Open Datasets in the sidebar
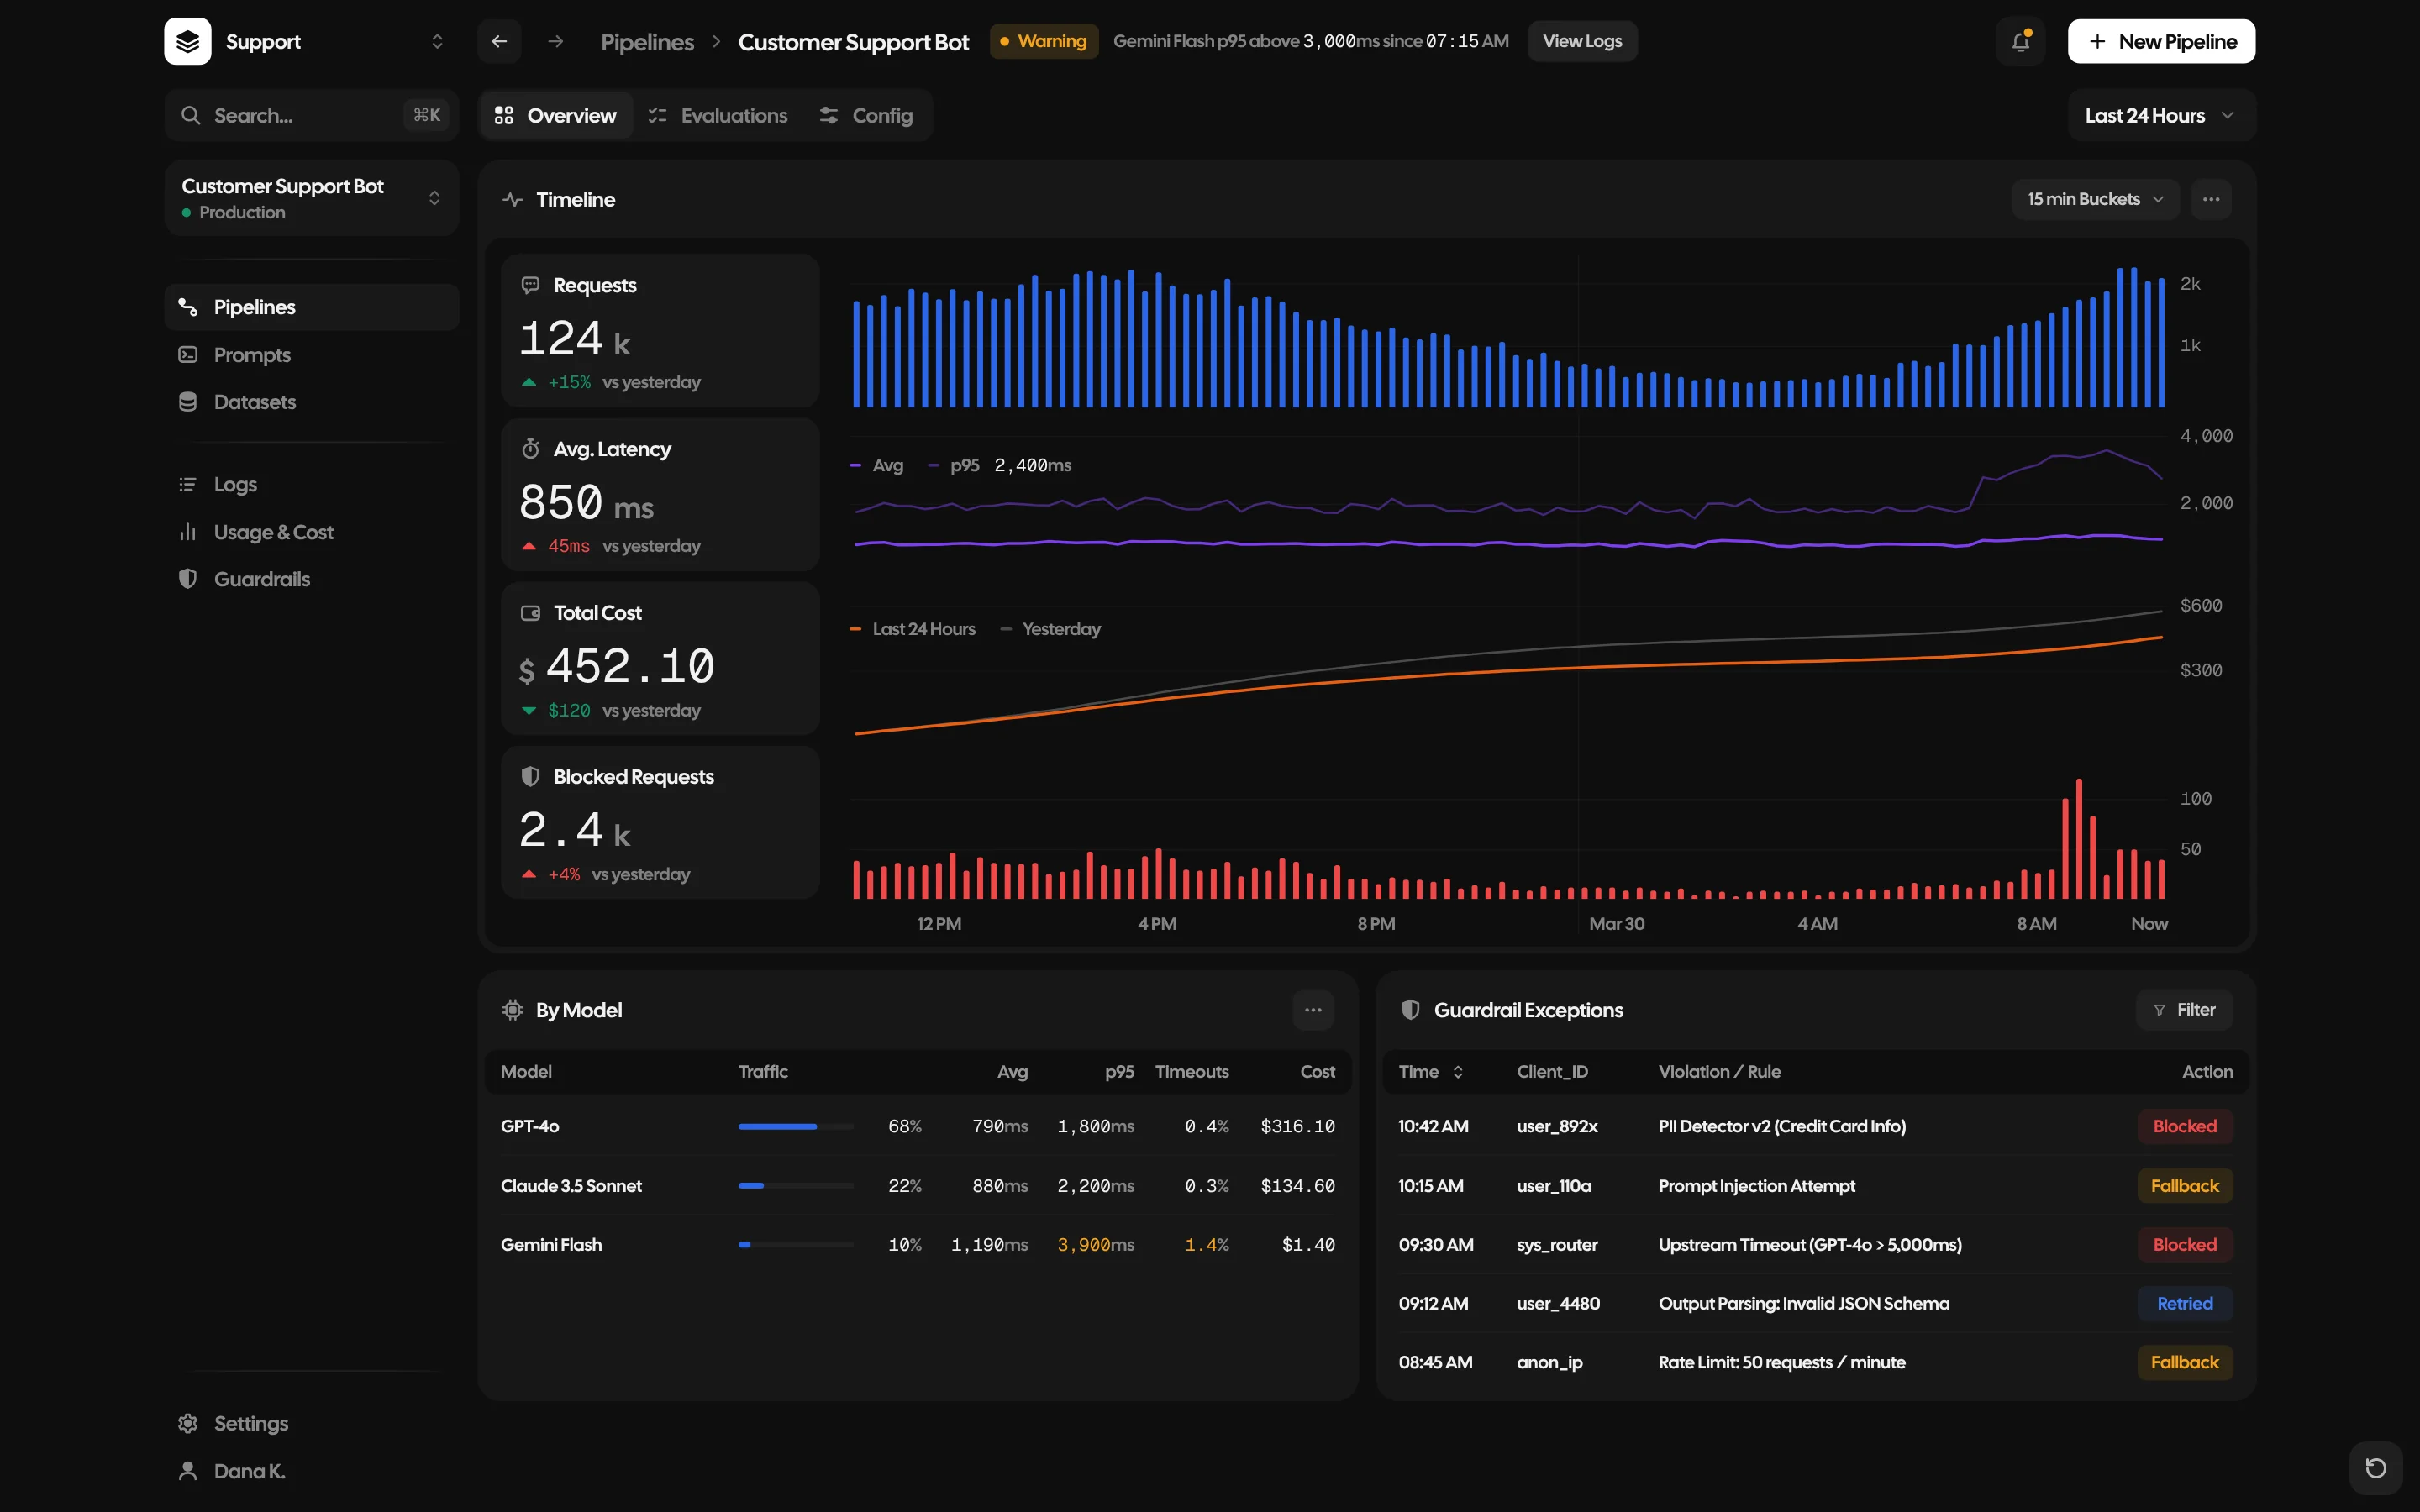The width and height of the screenshot is (2420, 1512). 312,402
